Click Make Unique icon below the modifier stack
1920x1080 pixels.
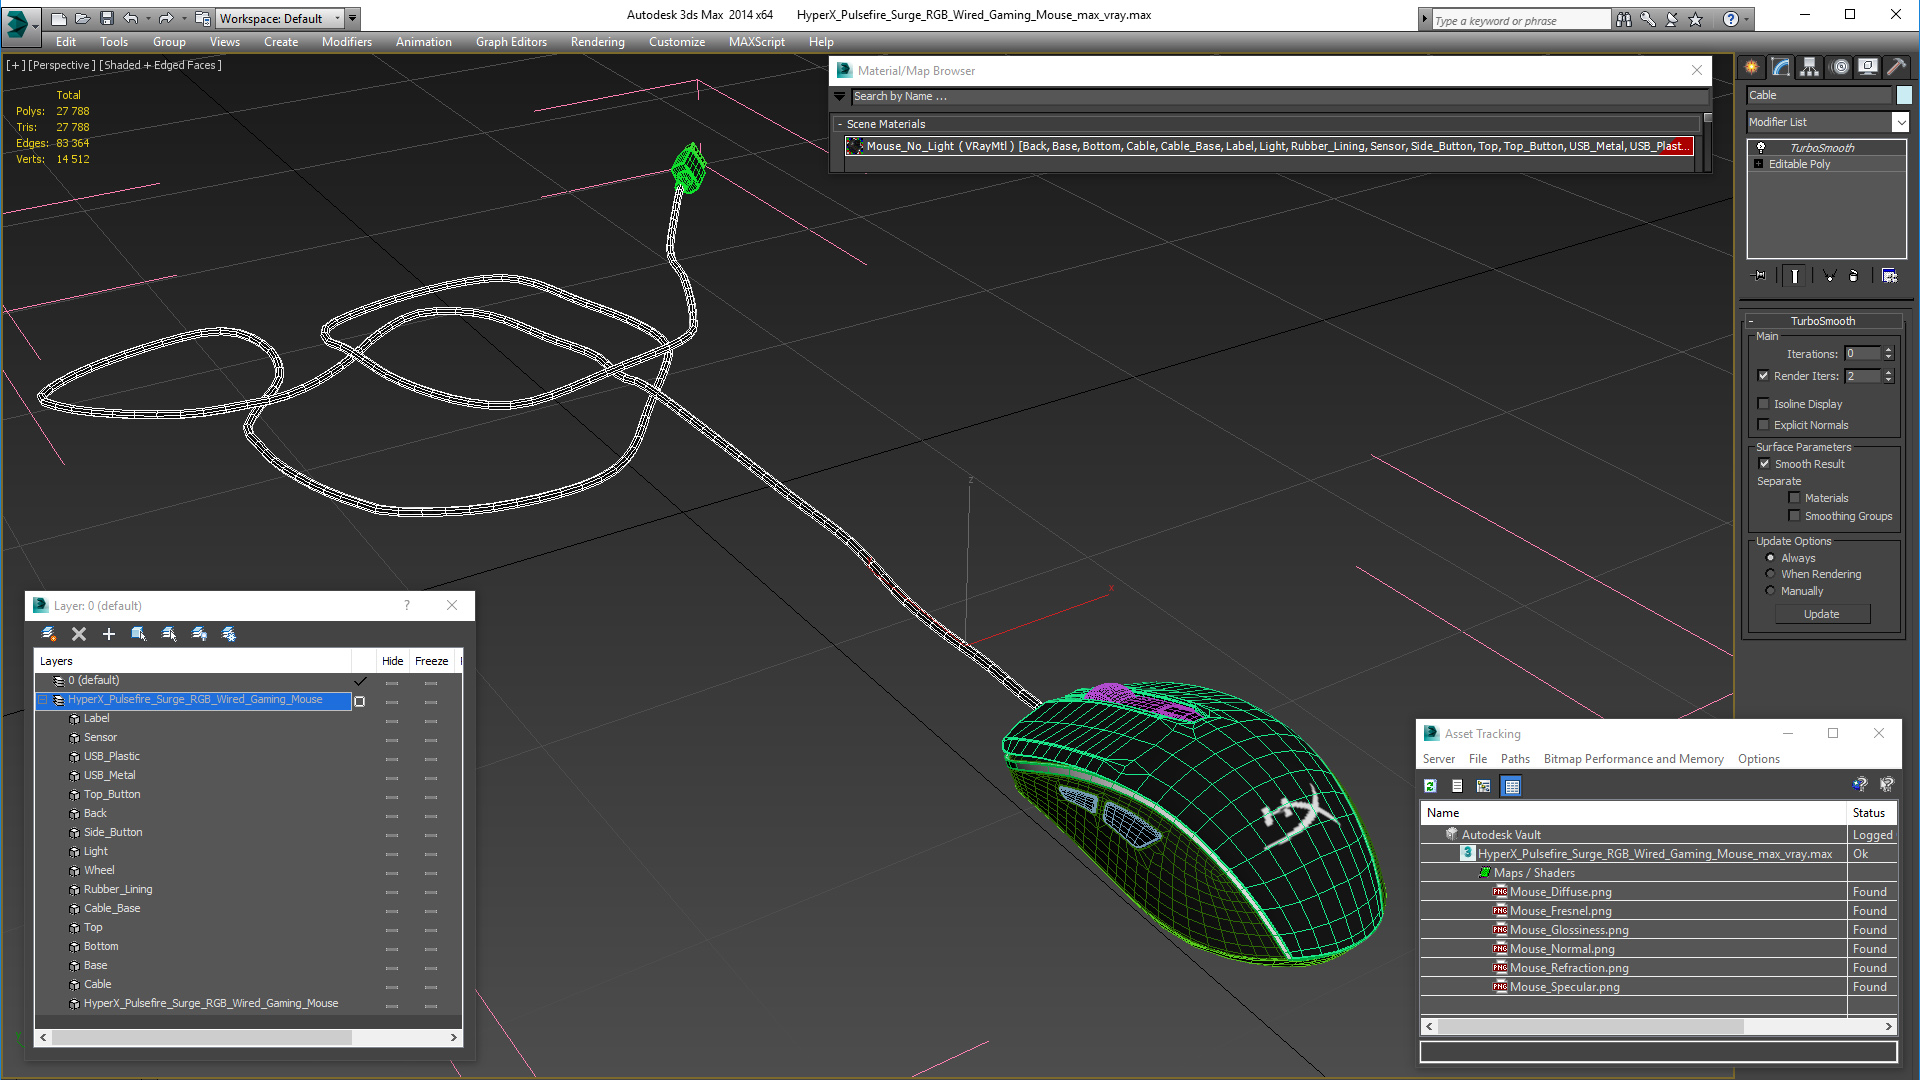tap(1829, 276)
